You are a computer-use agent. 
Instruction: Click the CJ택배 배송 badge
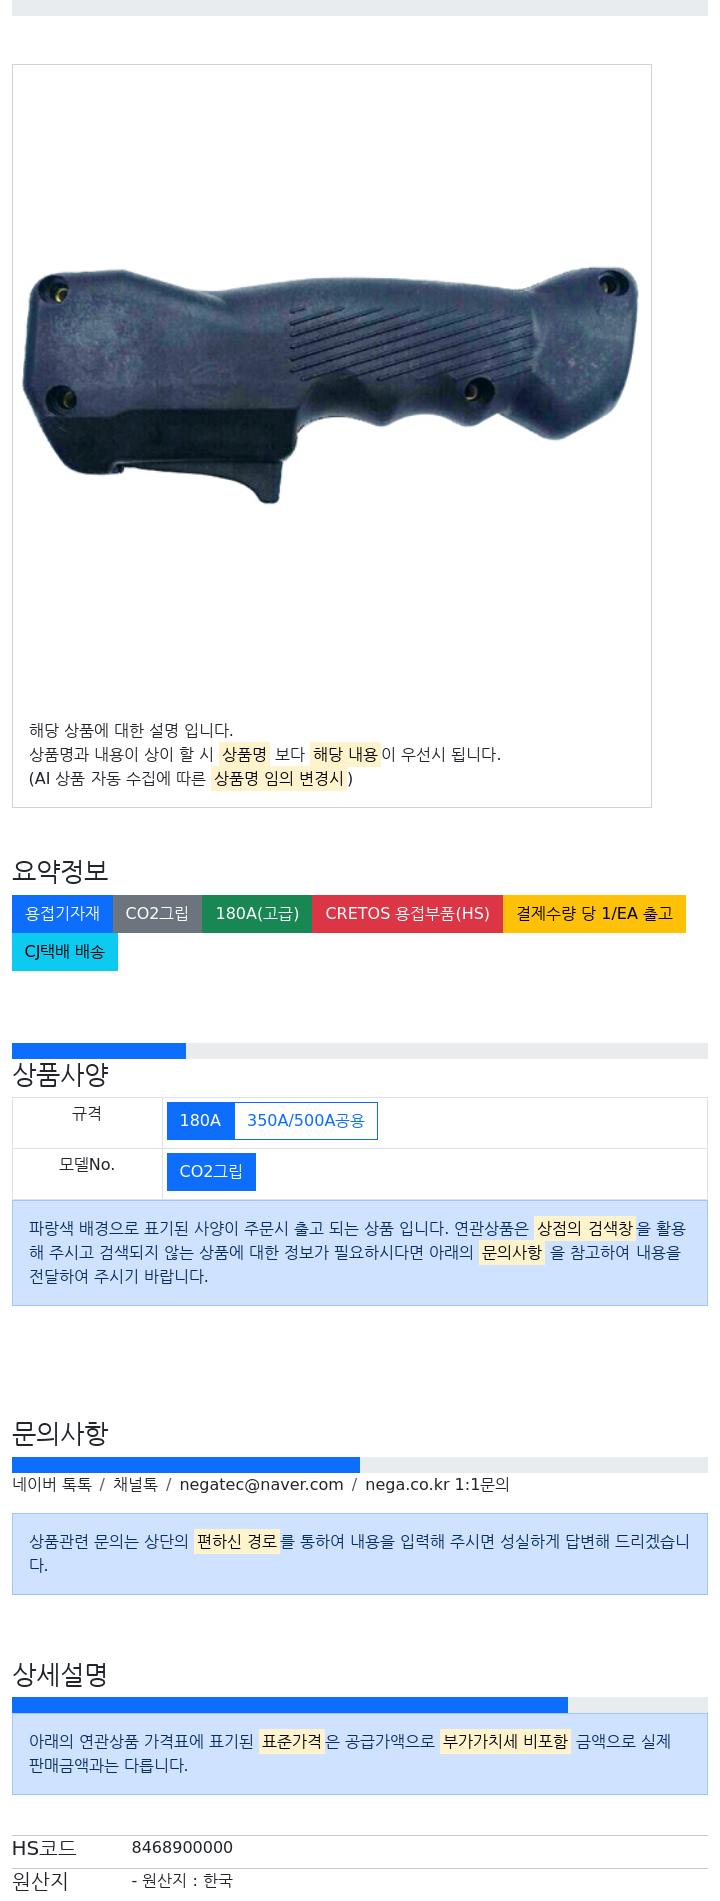point(65,952)
